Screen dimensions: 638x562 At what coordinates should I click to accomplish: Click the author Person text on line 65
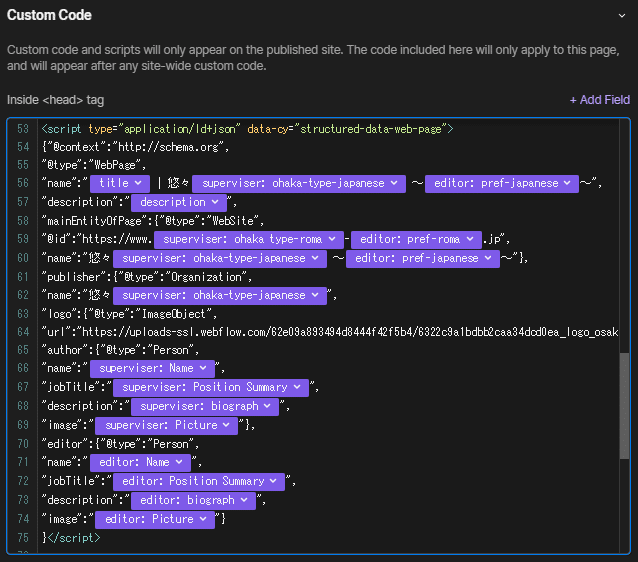point(120,350)
